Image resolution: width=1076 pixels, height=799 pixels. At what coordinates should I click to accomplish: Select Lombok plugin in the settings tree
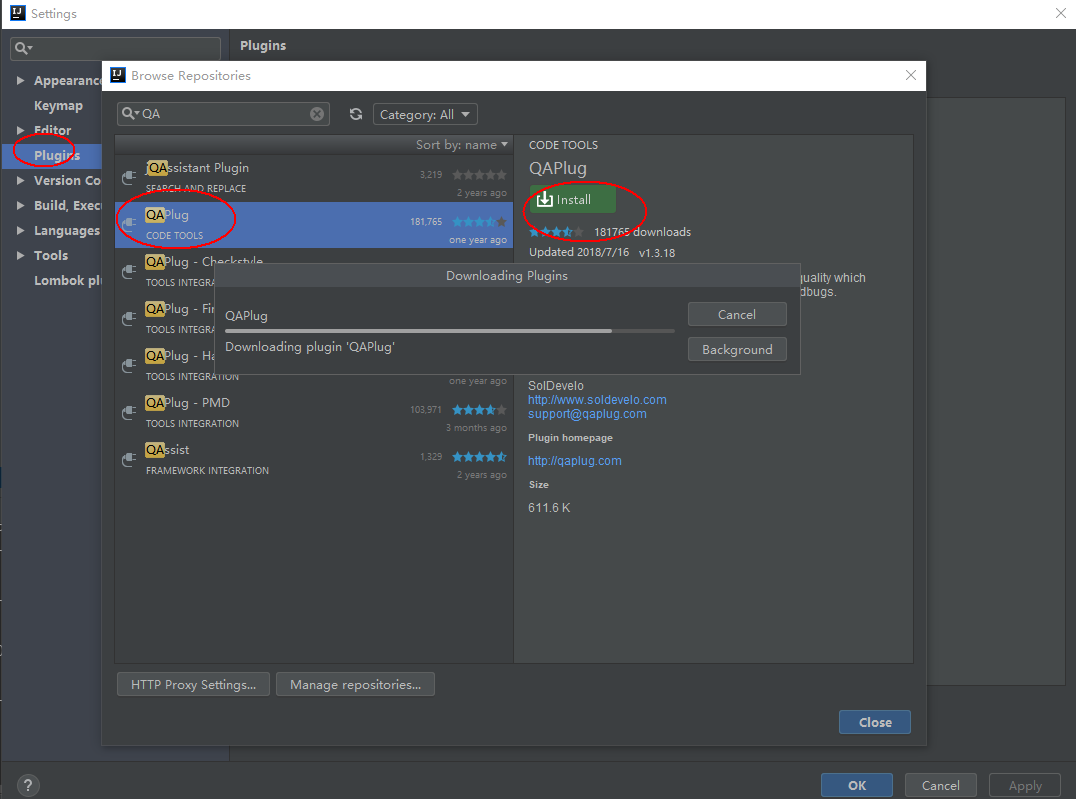click(68, 280)
